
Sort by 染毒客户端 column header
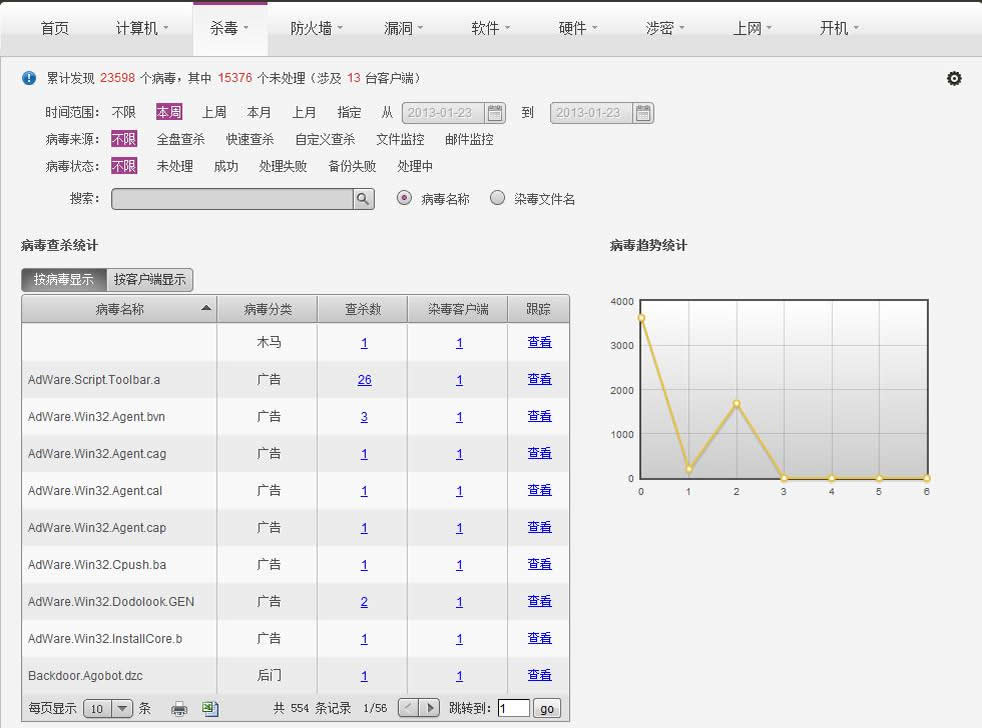click(458, 309)
